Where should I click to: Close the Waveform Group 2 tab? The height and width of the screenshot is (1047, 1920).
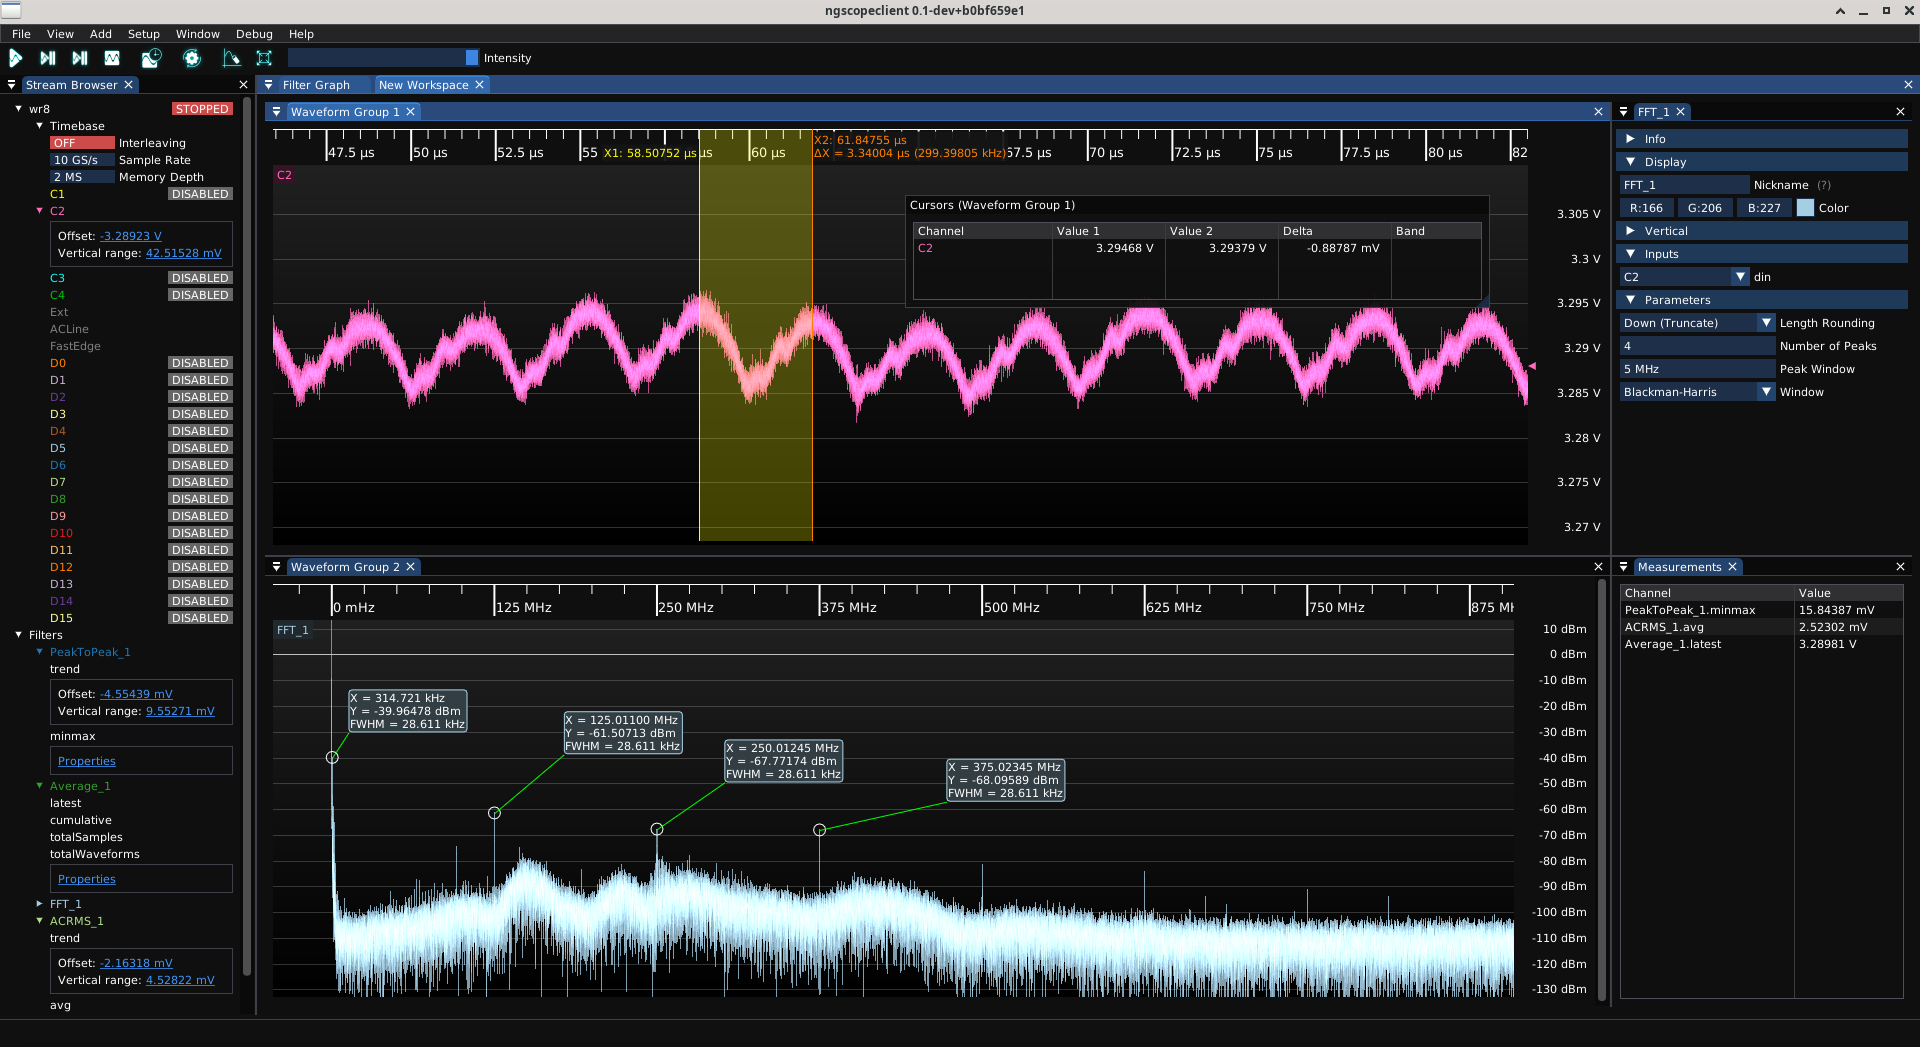410,567
